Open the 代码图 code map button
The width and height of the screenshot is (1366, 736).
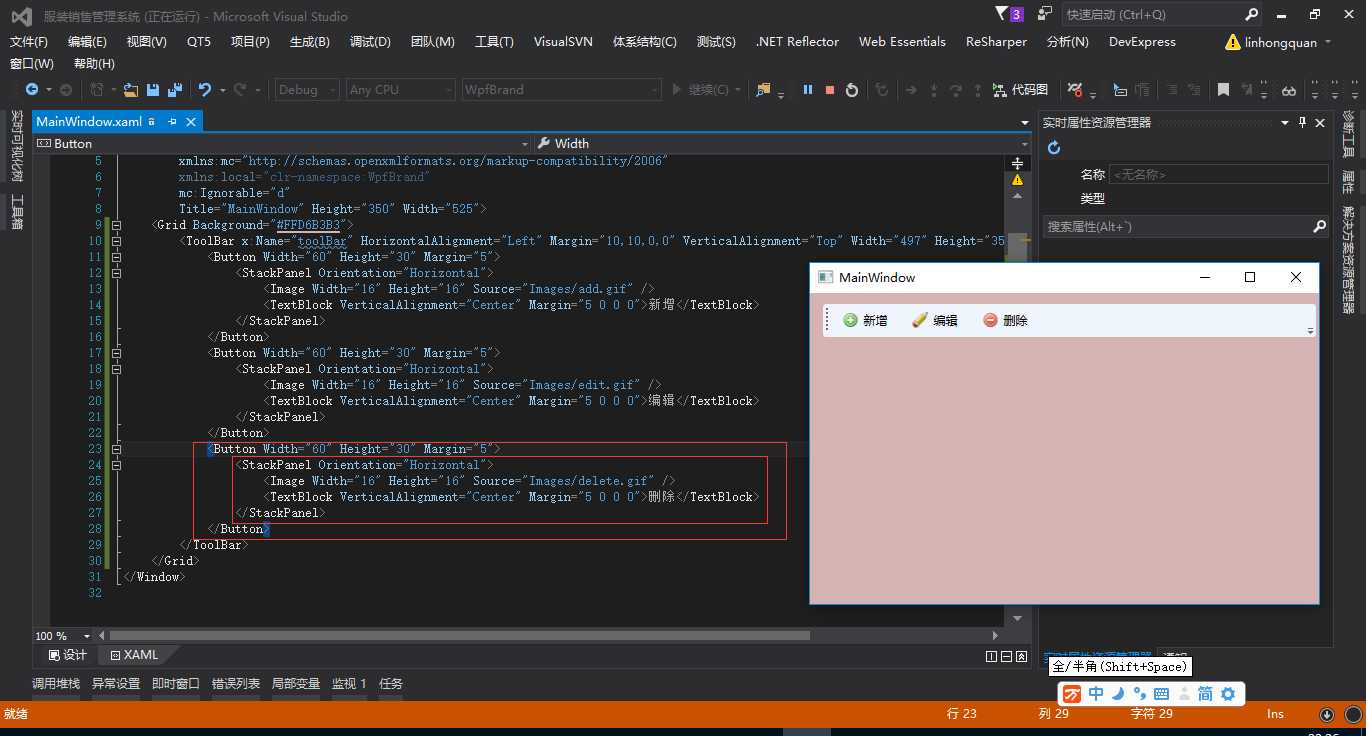(1020, 90)
